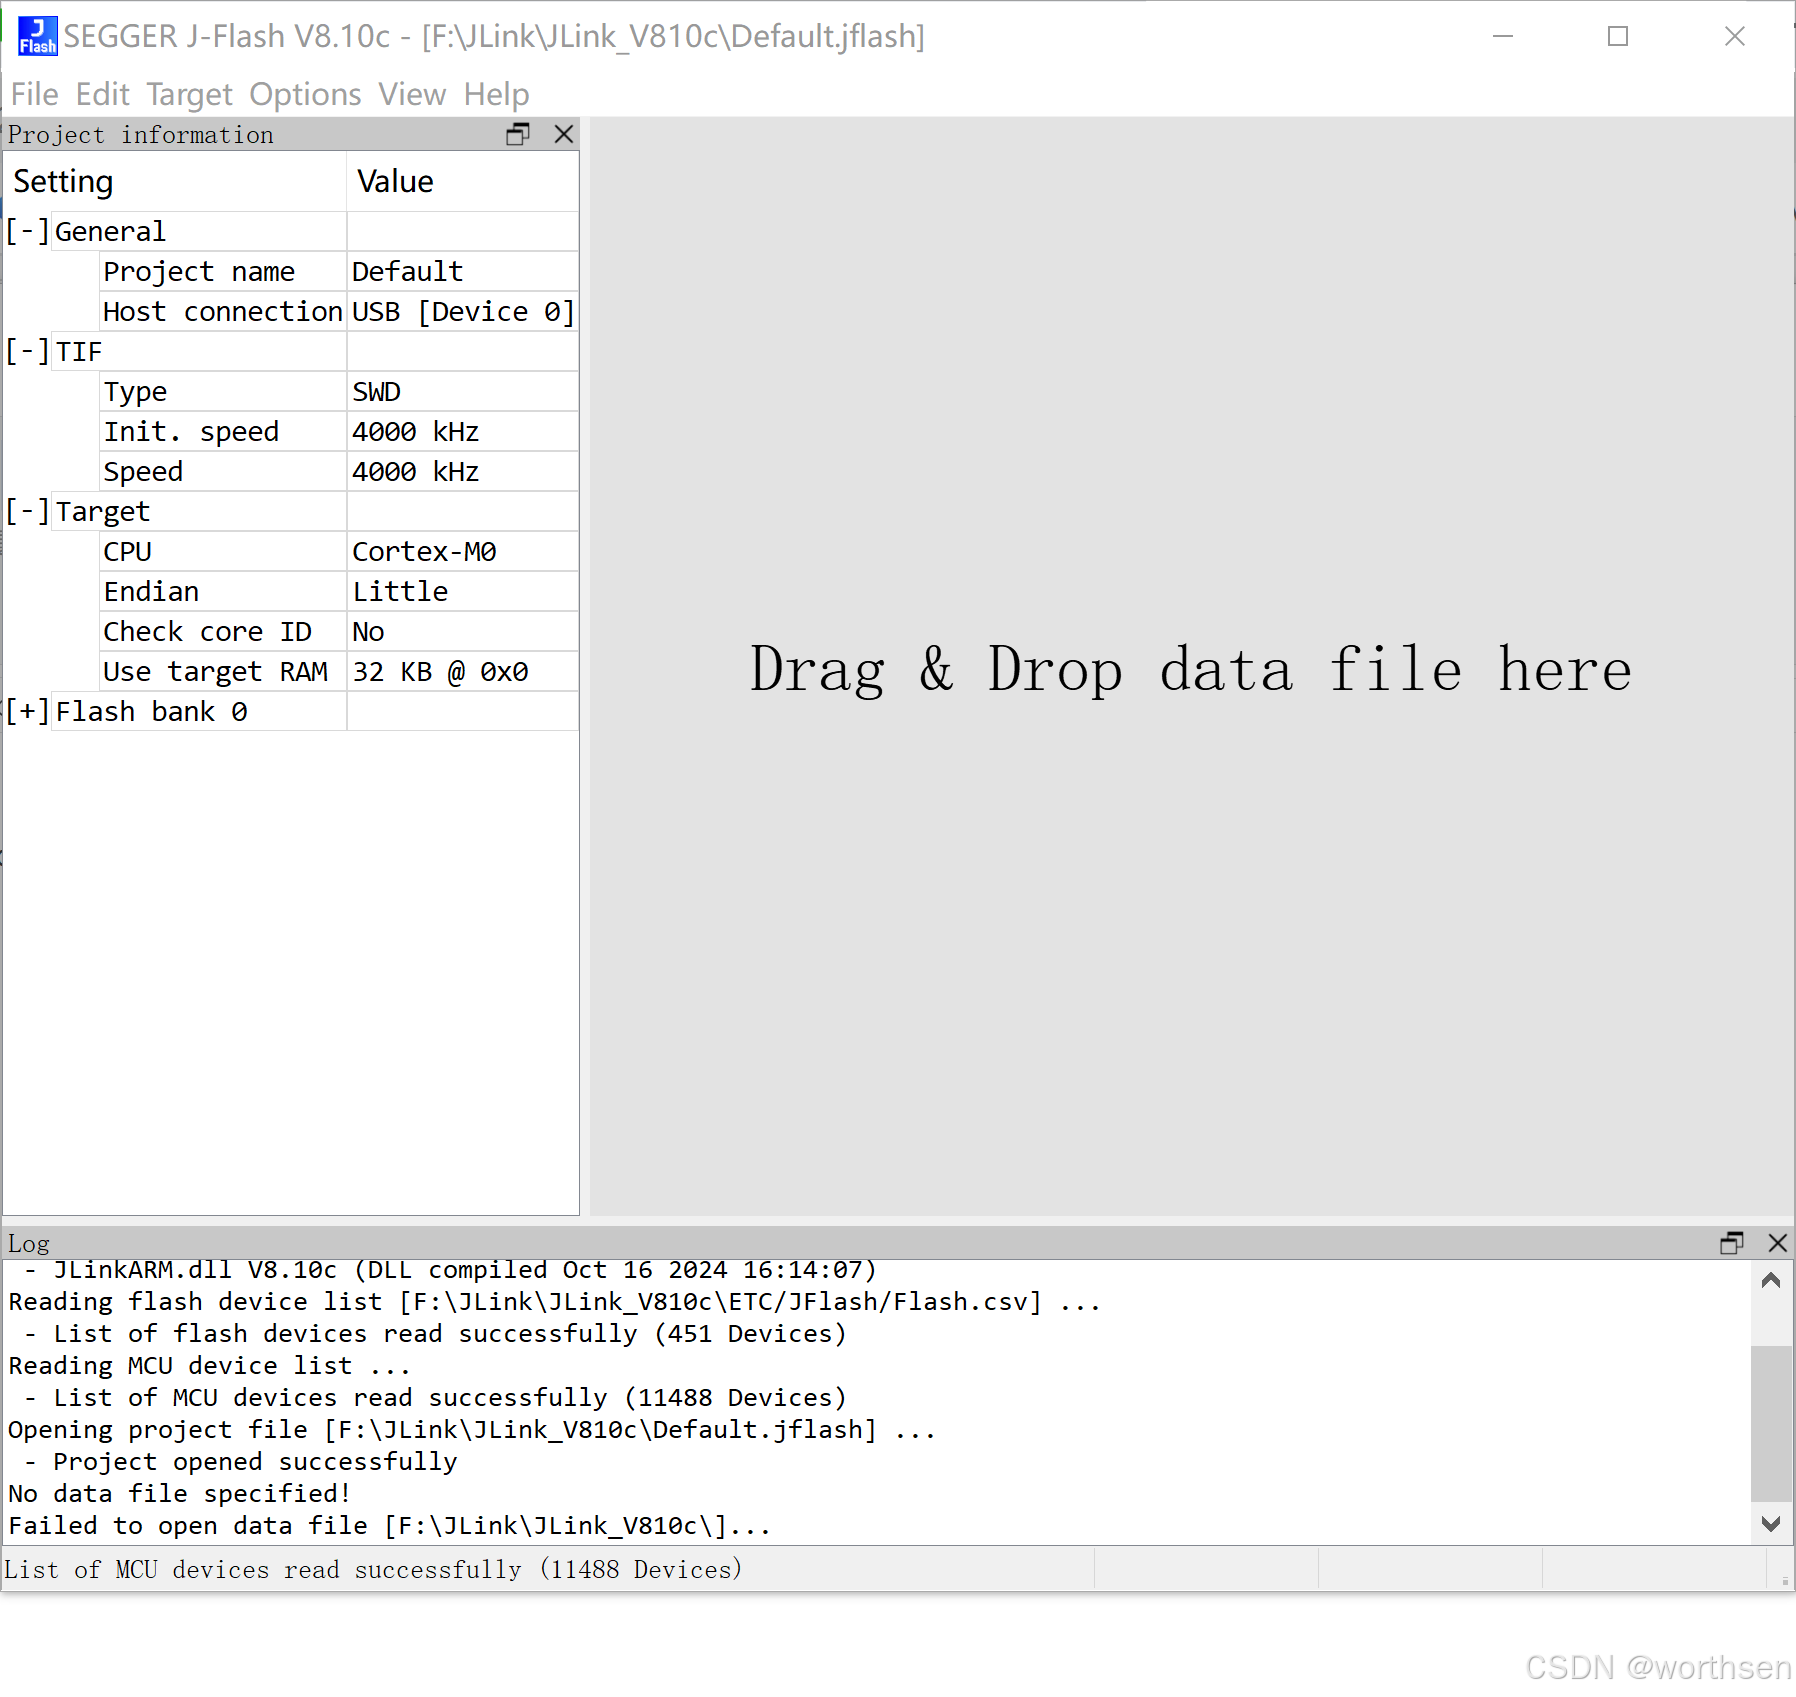Viewport: 1796px width, 1697px height.
Task: Open the File menu
Action: coord(34,94)
